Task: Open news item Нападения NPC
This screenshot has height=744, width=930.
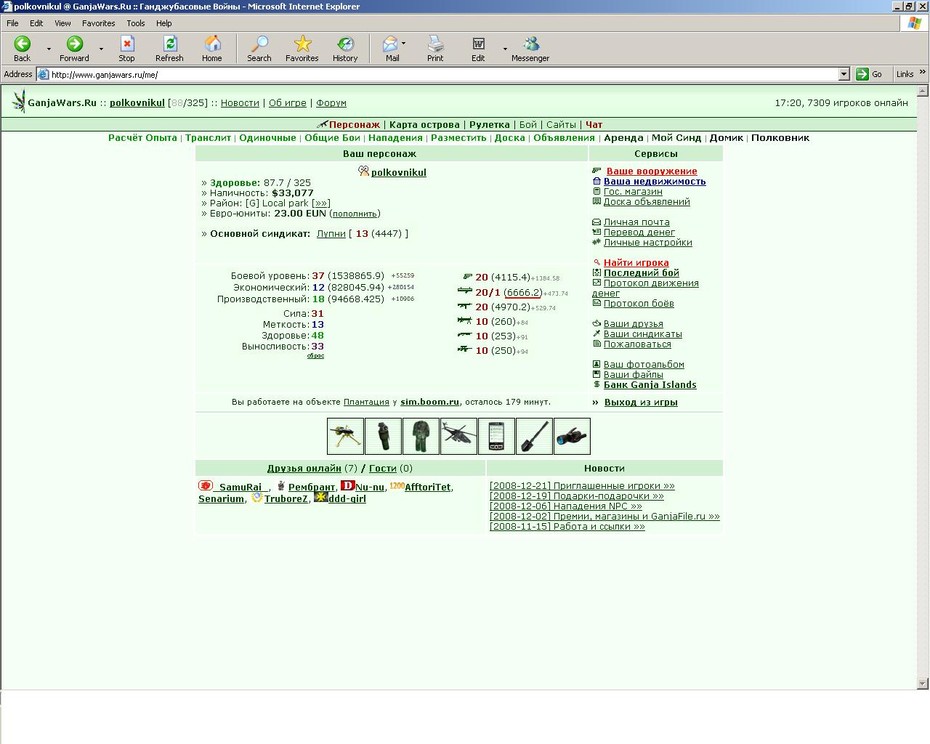Action: pyautogui.click(x=565, y=506)
